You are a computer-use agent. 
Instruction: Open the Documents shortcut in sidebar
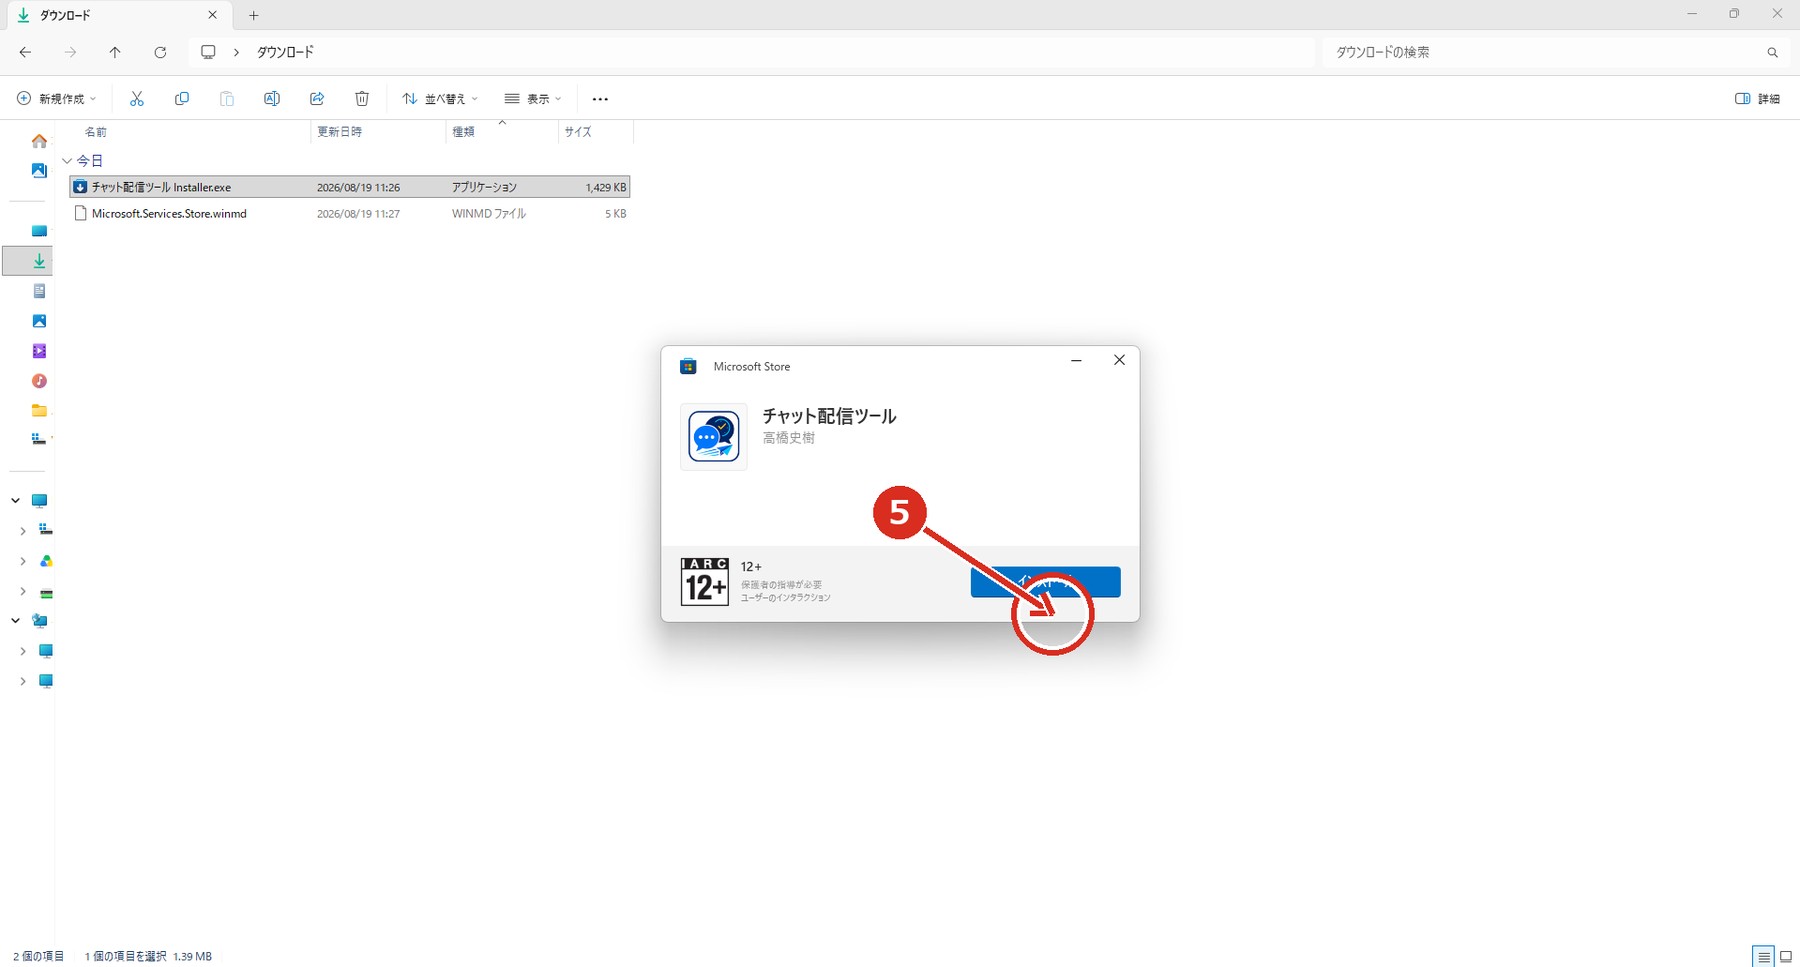[39, 291]
